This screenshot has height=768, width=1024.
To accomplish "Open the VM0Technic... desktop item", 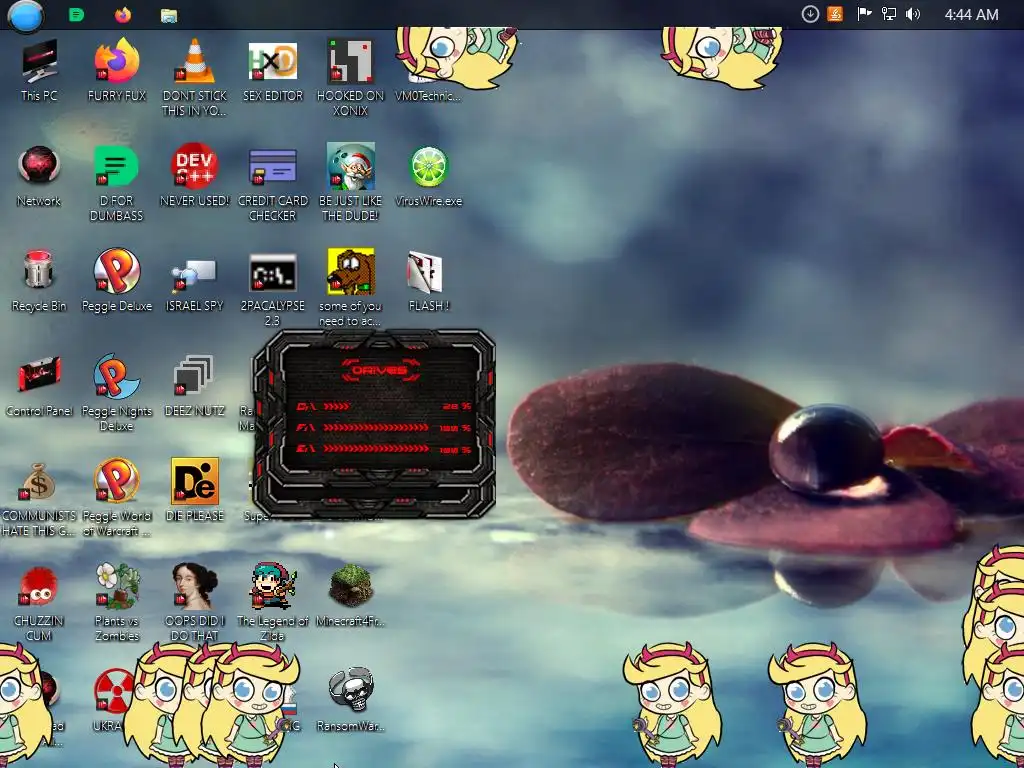I will point(428,95).
